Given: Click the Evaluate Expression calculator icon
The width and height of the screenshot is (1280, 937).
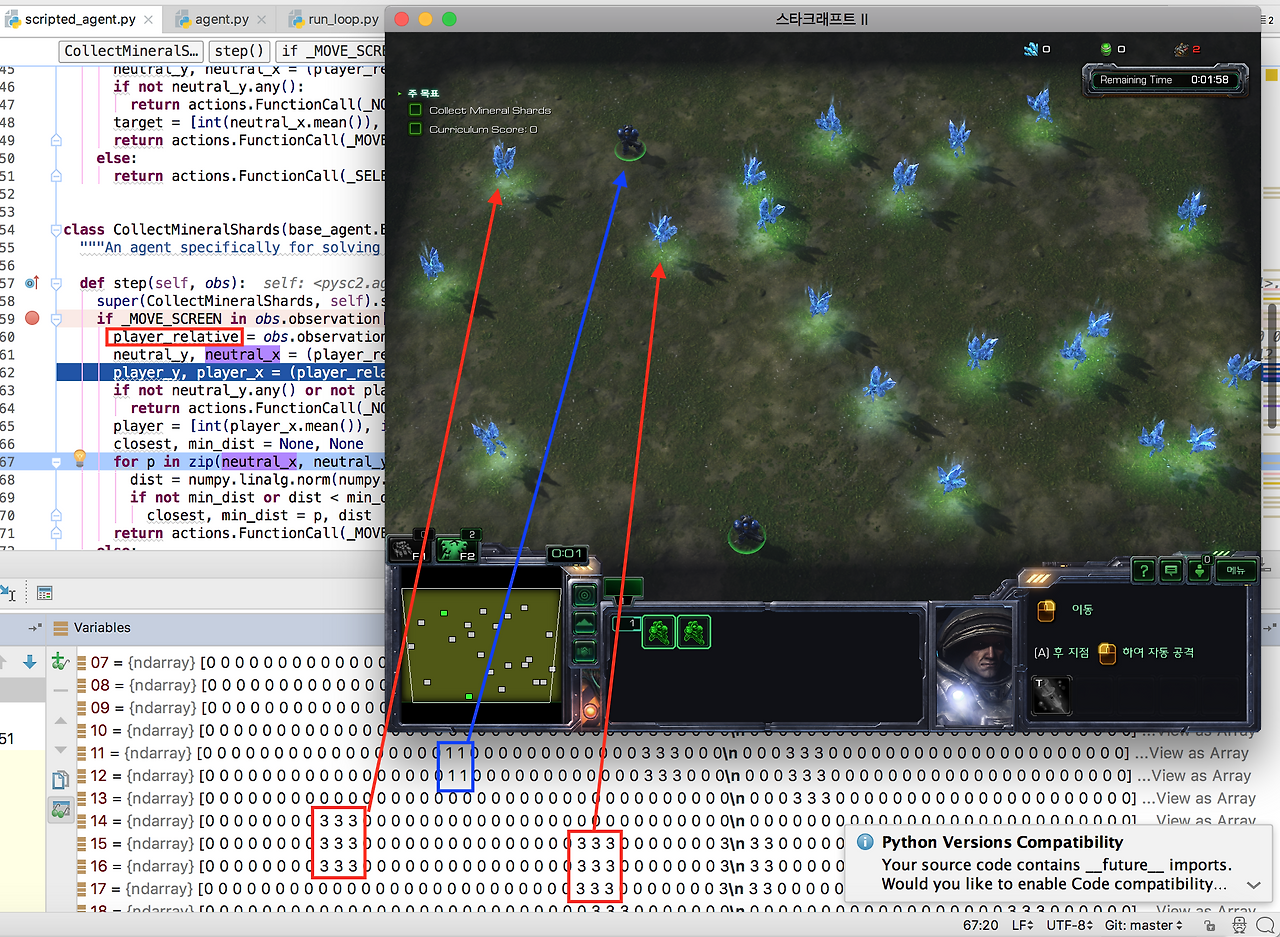Looking at the screenshot, I should click(43, 593).
